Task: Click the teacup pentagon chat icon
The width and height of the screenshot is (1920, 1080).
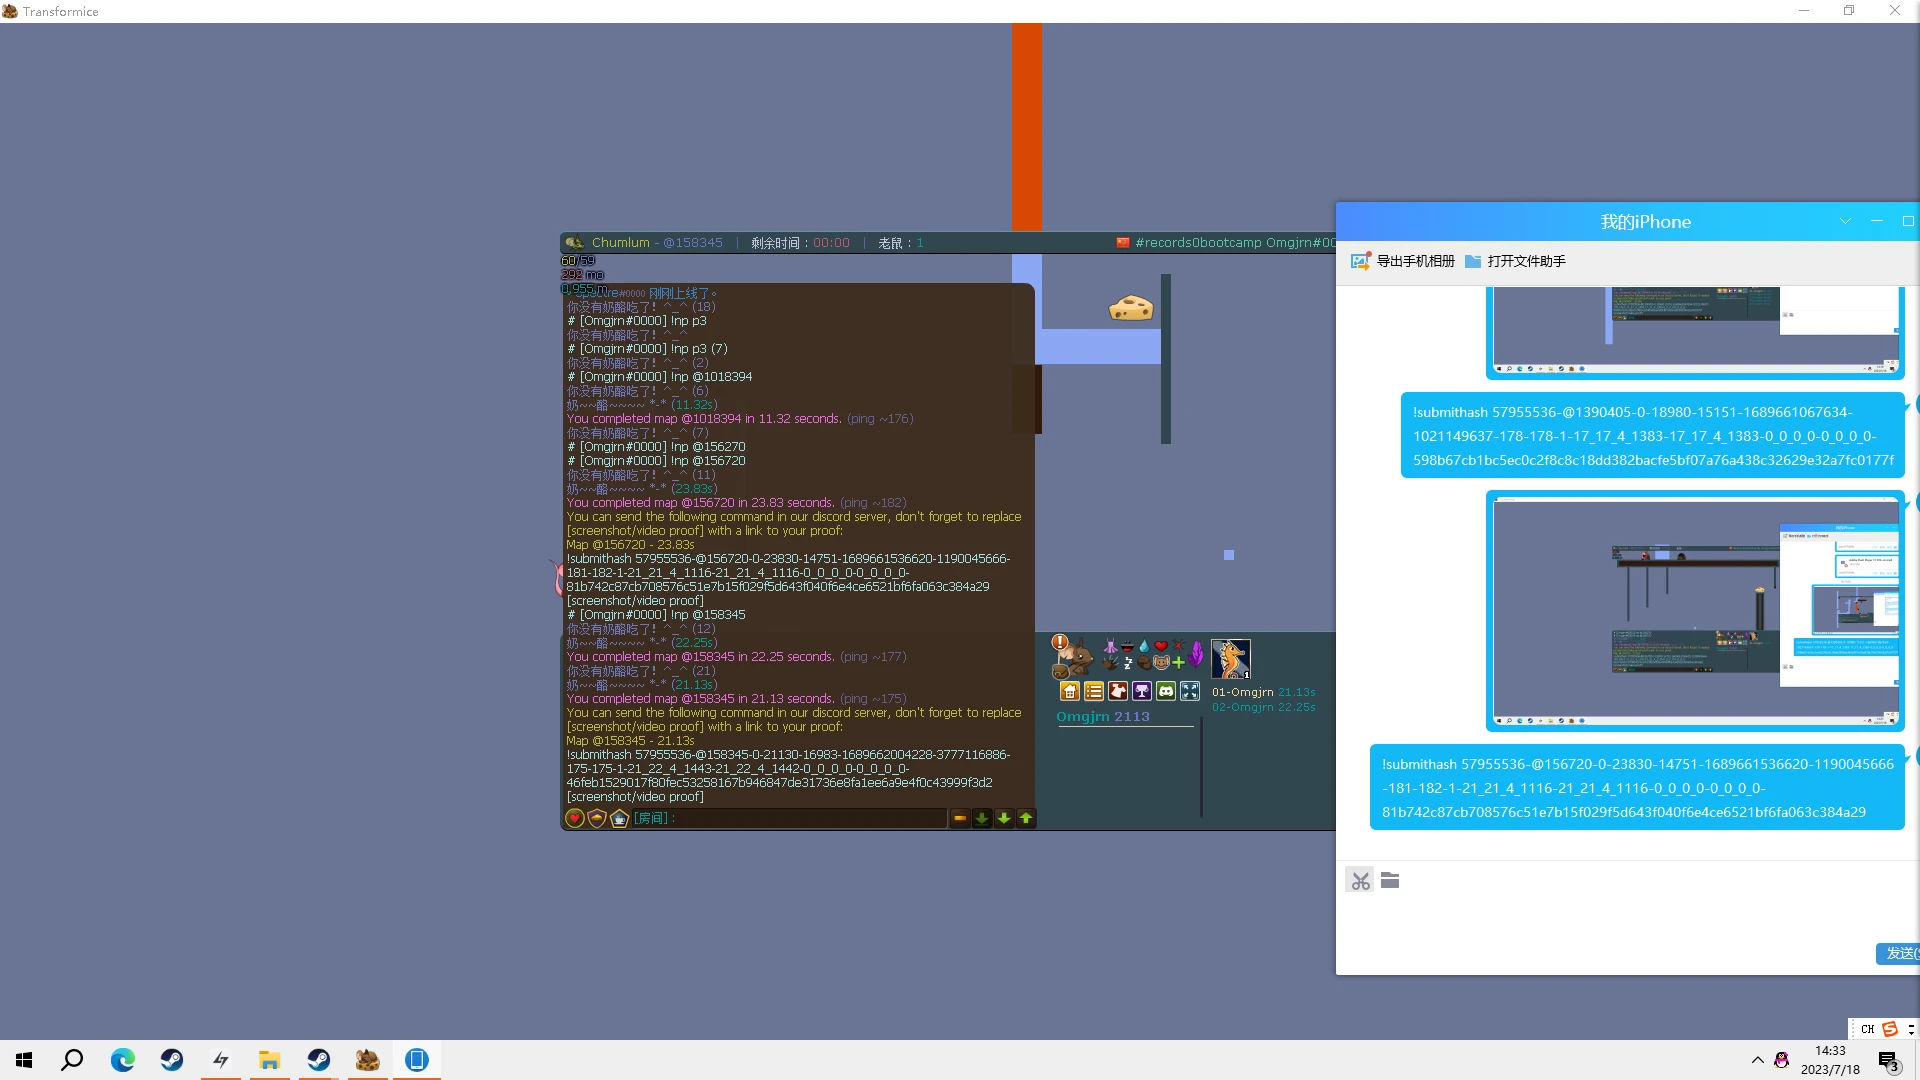Action: coord(619,818)
